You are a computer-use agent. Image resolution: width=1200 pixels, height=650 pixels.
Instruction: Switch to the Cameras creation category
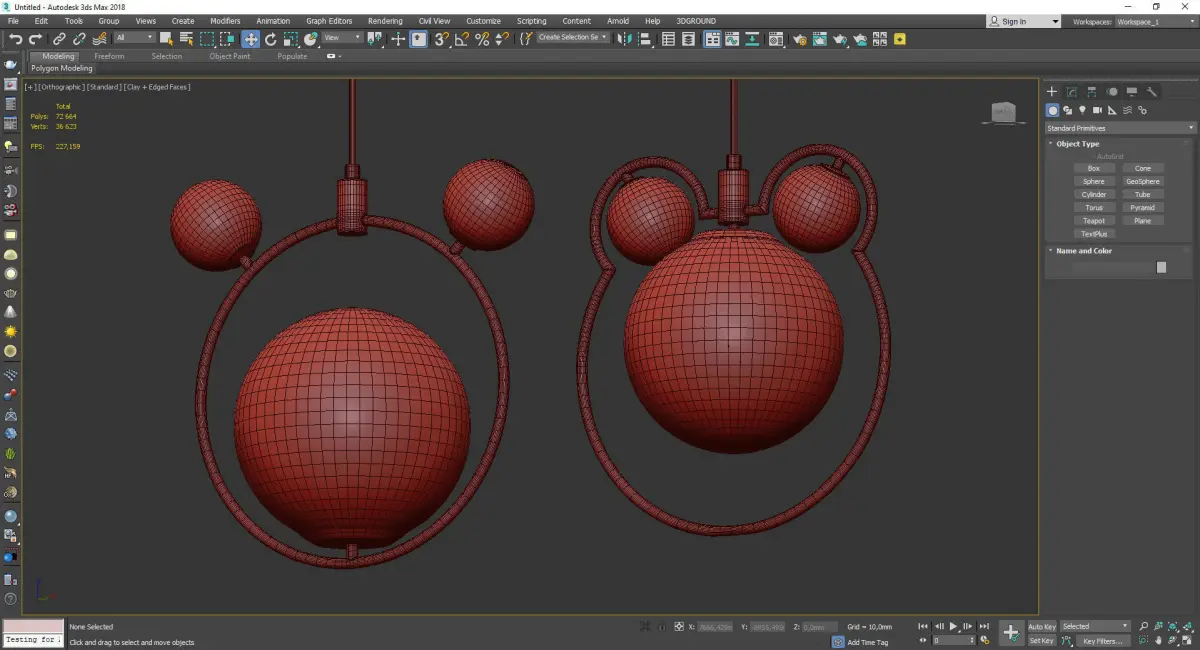click(1097, 110)
